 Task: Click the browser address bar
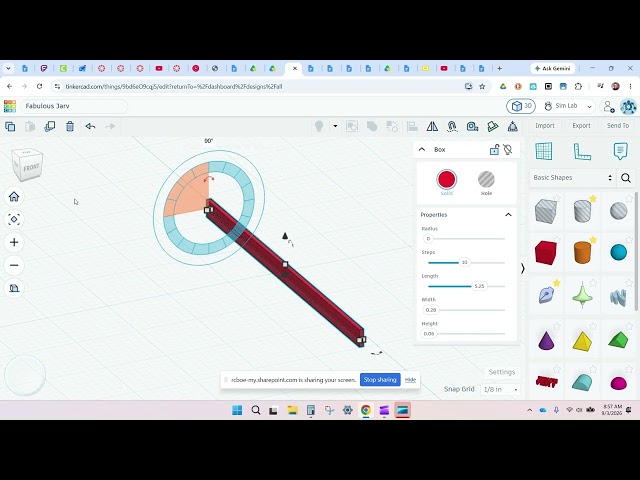click(261, 87)
